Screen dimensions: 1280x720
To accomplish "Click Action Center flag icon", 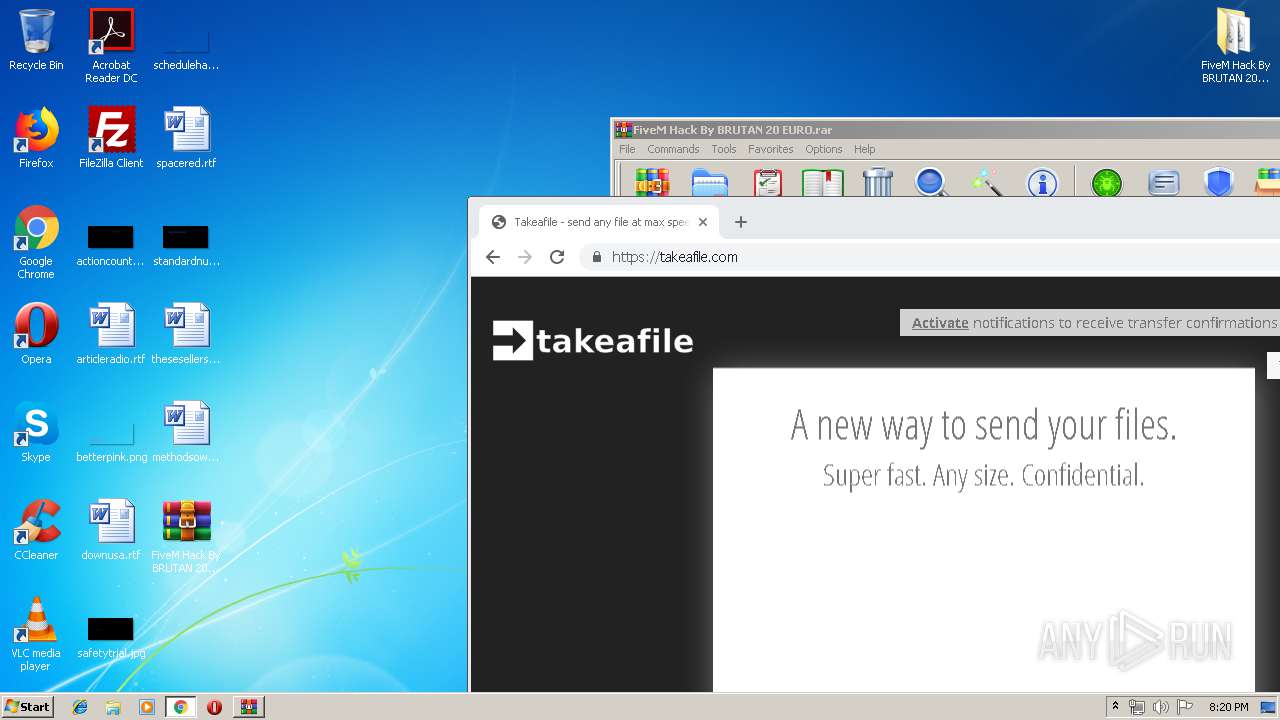I will point(1185,707).
